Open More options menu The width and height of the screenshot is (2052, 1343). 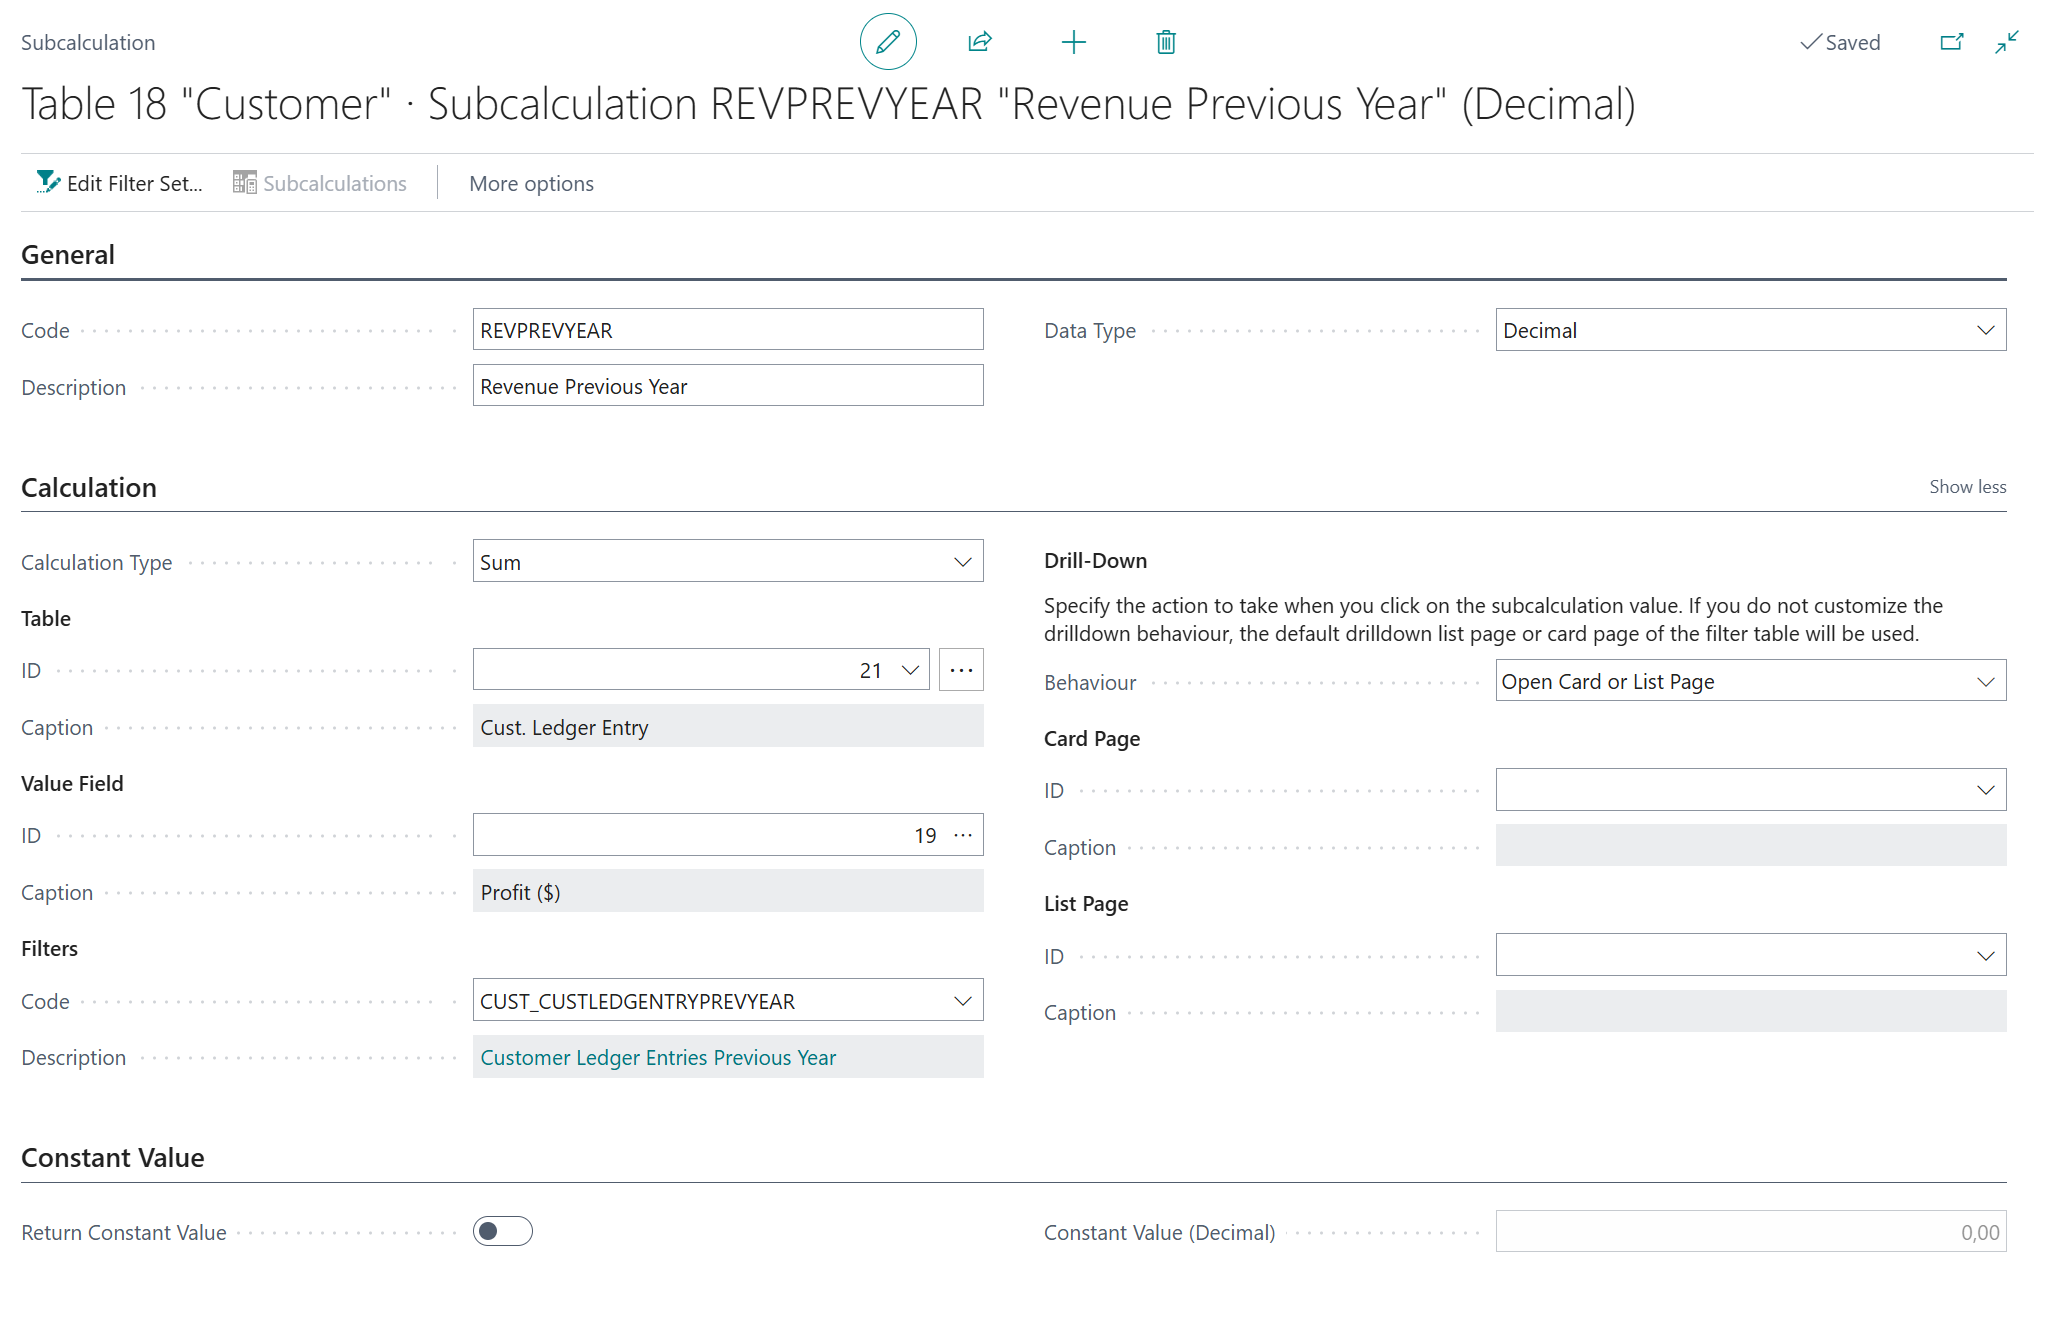(531, 183)
